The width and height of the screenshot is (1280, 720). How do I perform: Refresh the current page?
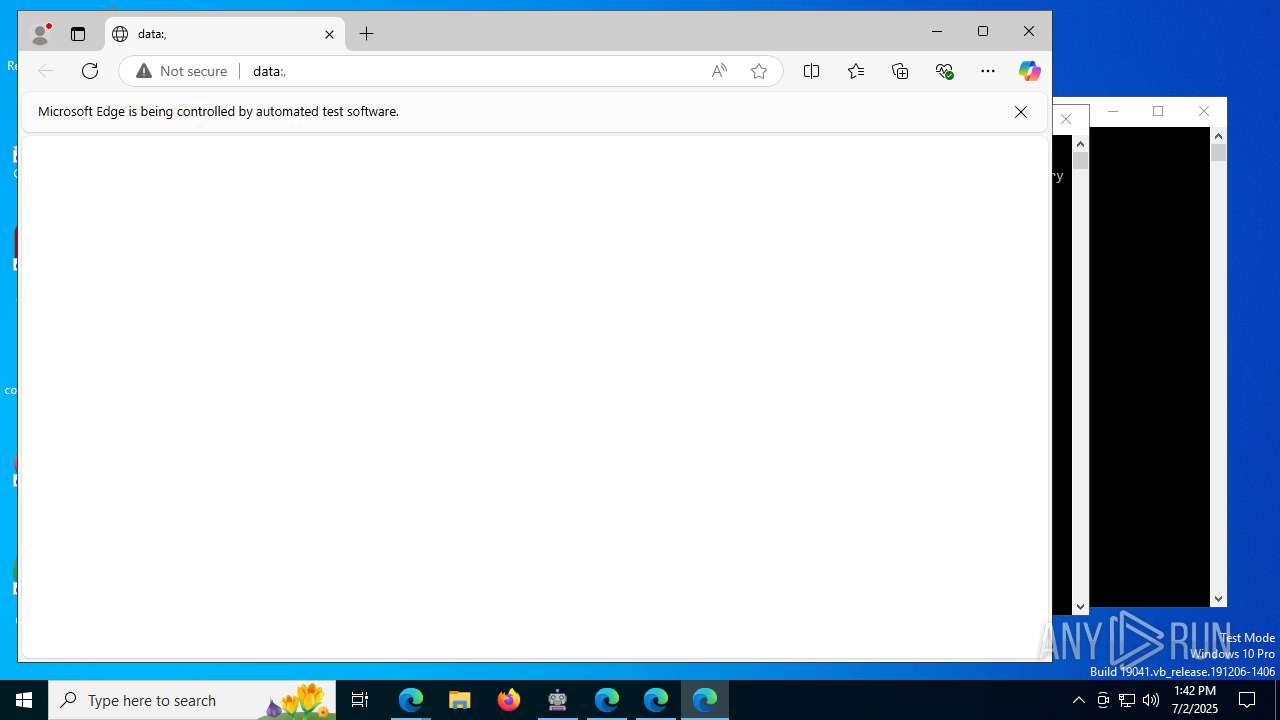(x=90, y=70)
